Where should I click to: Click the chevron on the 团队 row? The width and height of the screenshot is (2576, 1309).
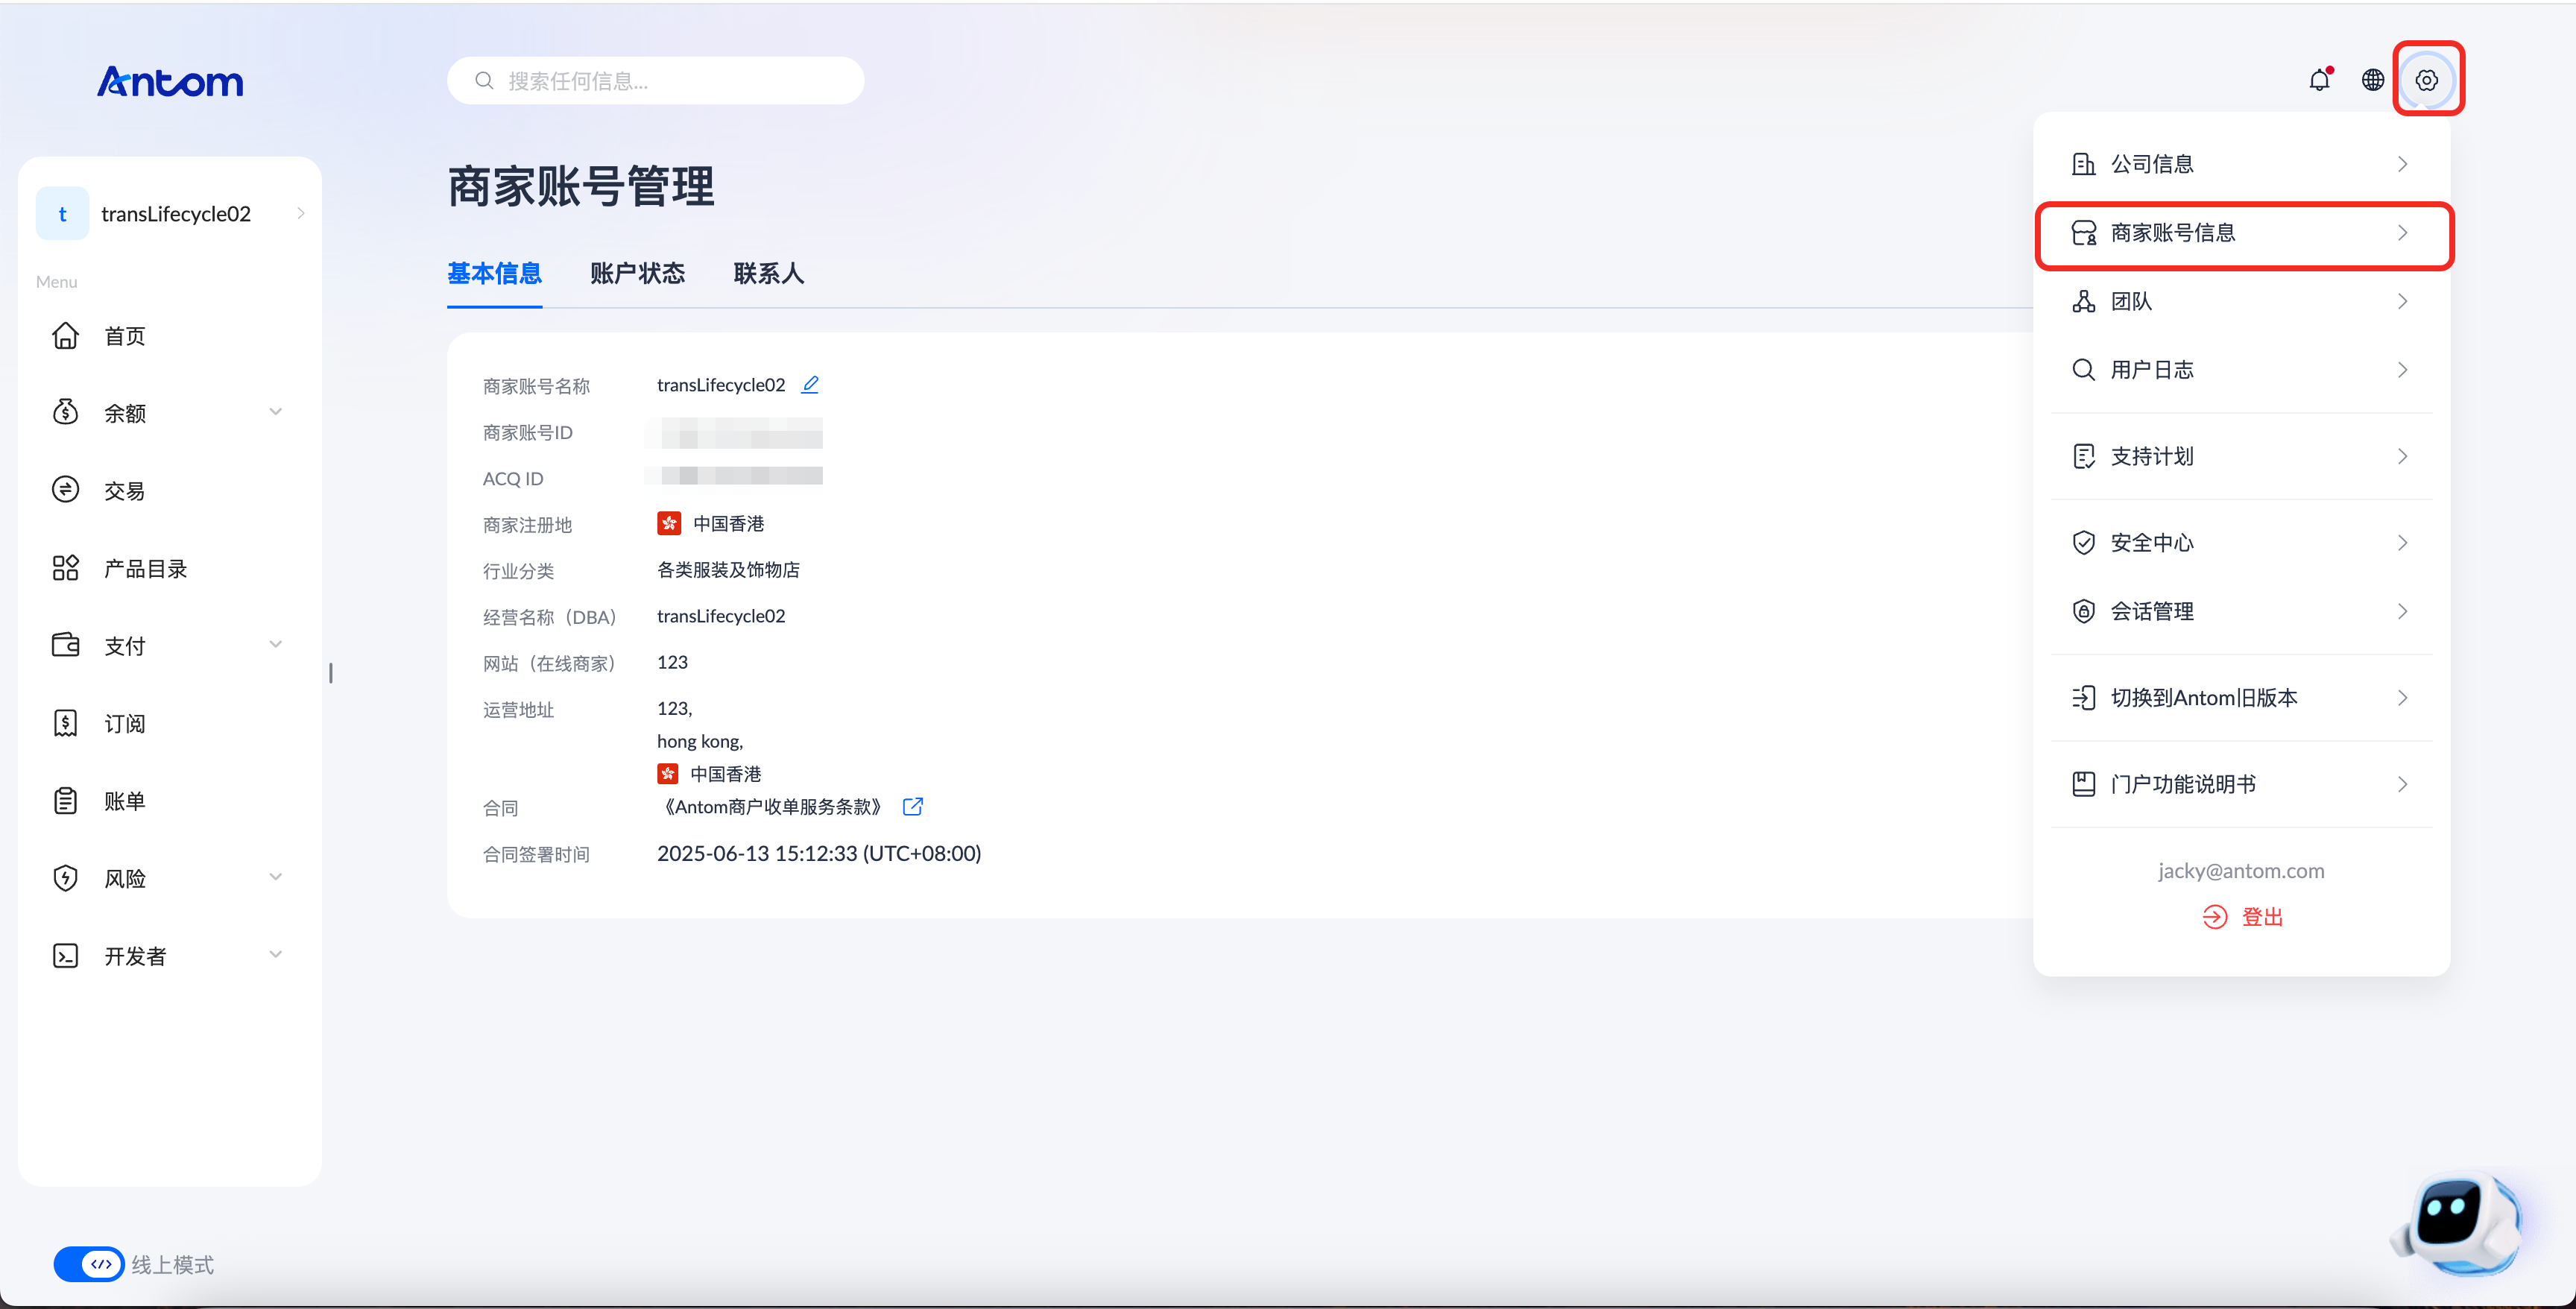point(2402,302)
